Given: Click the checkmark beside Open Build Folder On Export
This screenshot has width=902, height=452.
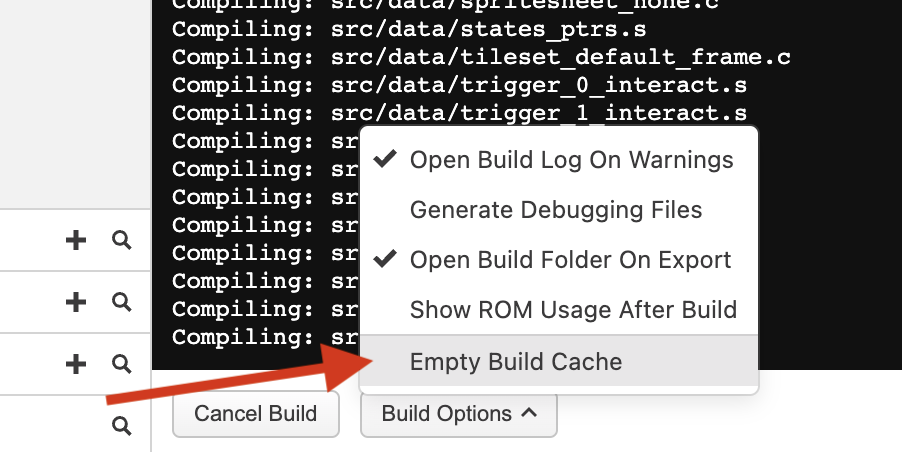Looking at the screenshot, I should click(x=385, y=259).
